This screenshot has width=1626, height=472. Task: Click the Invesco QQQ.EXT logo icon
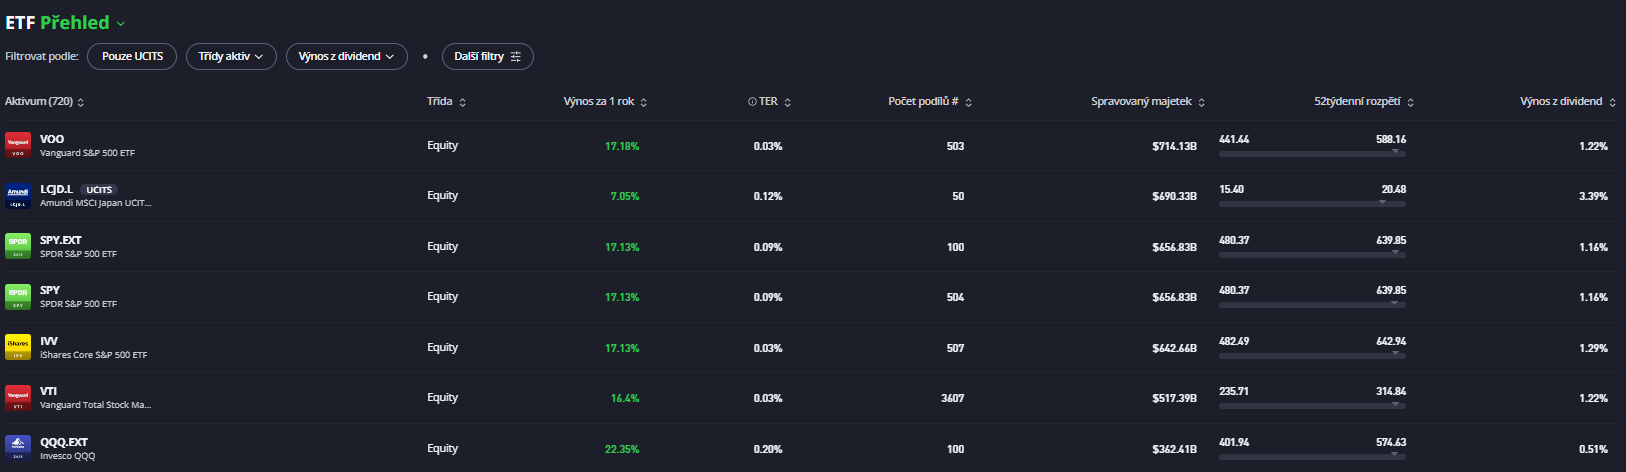18,448
